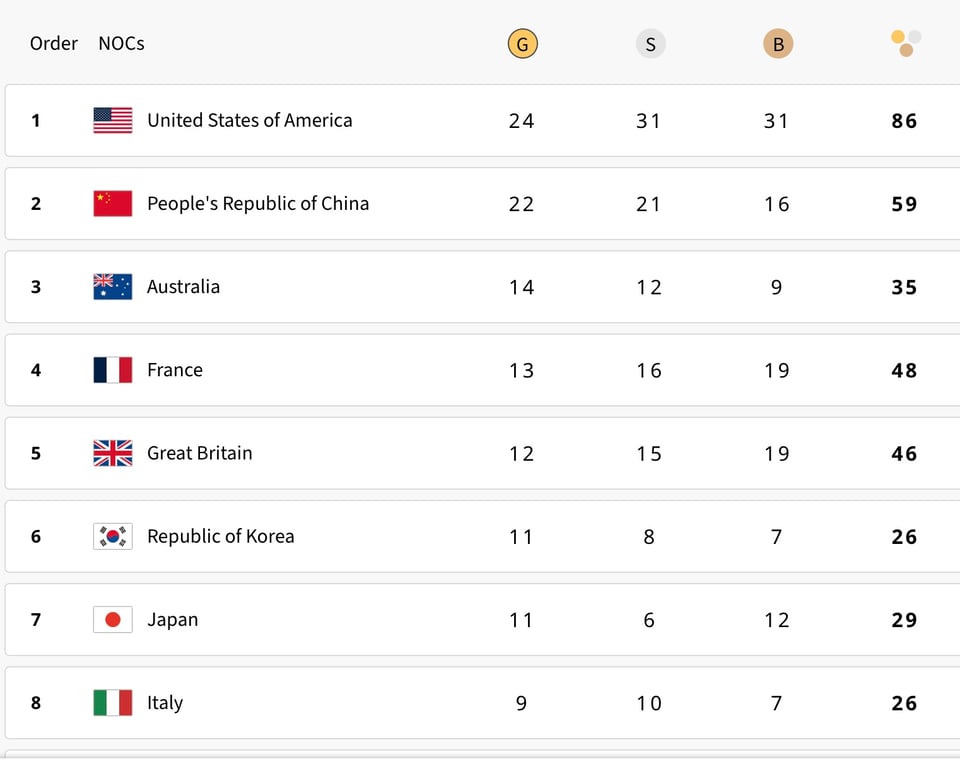Click the NOCs column header

(121, 43)
